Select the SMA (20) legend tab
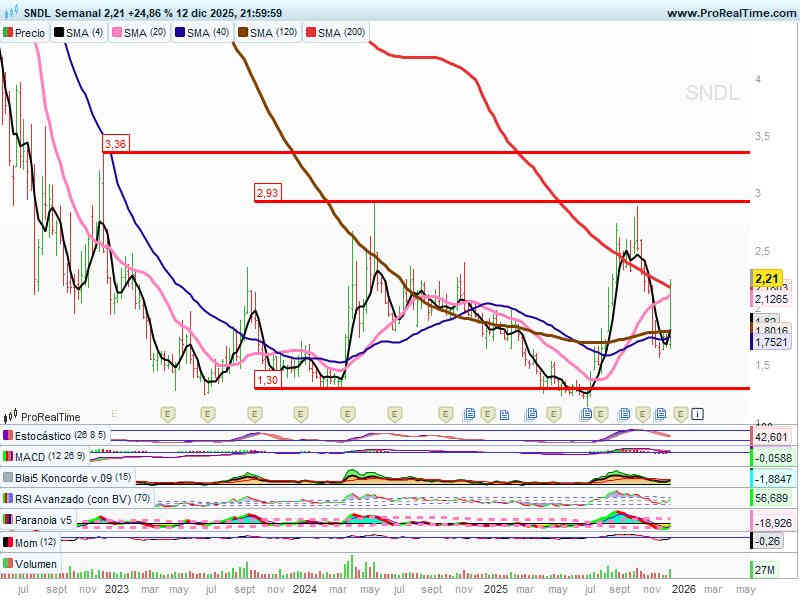 tap(138, 33)
